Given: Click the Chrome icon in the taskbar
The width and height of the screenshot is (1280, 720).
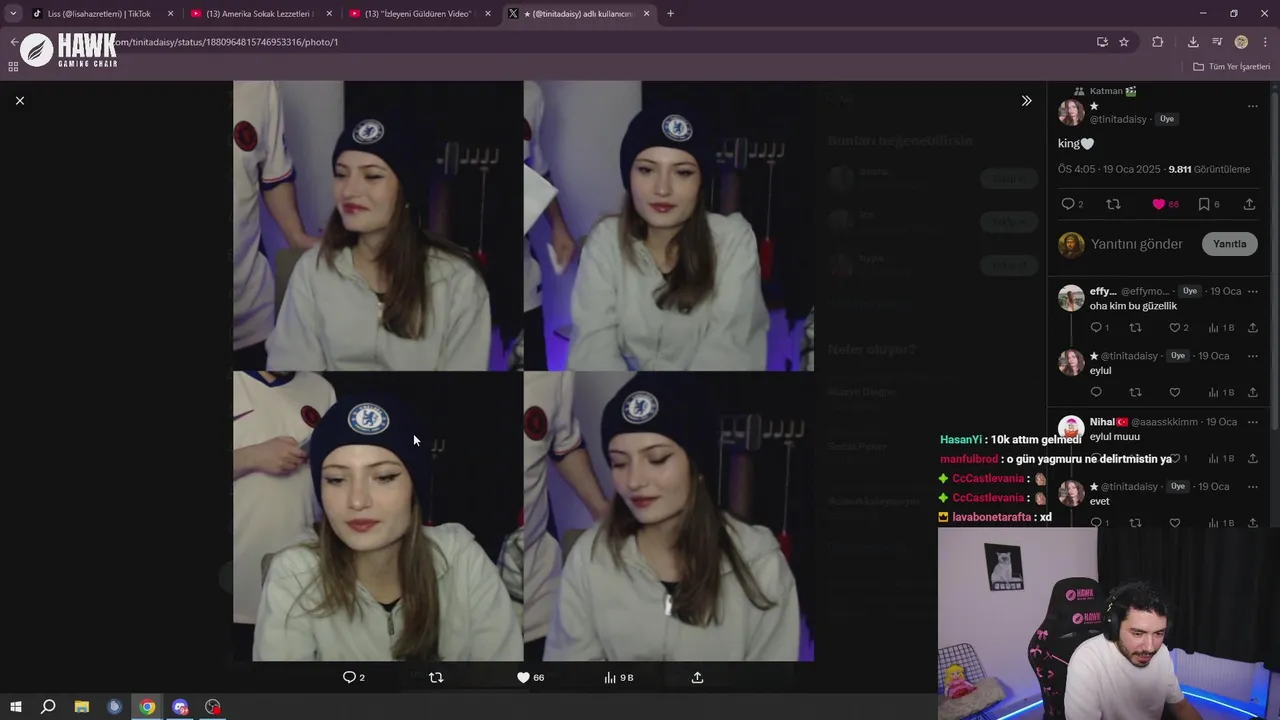Looking at the screenshot, I should pyautogui.click(x=147, y=707).
